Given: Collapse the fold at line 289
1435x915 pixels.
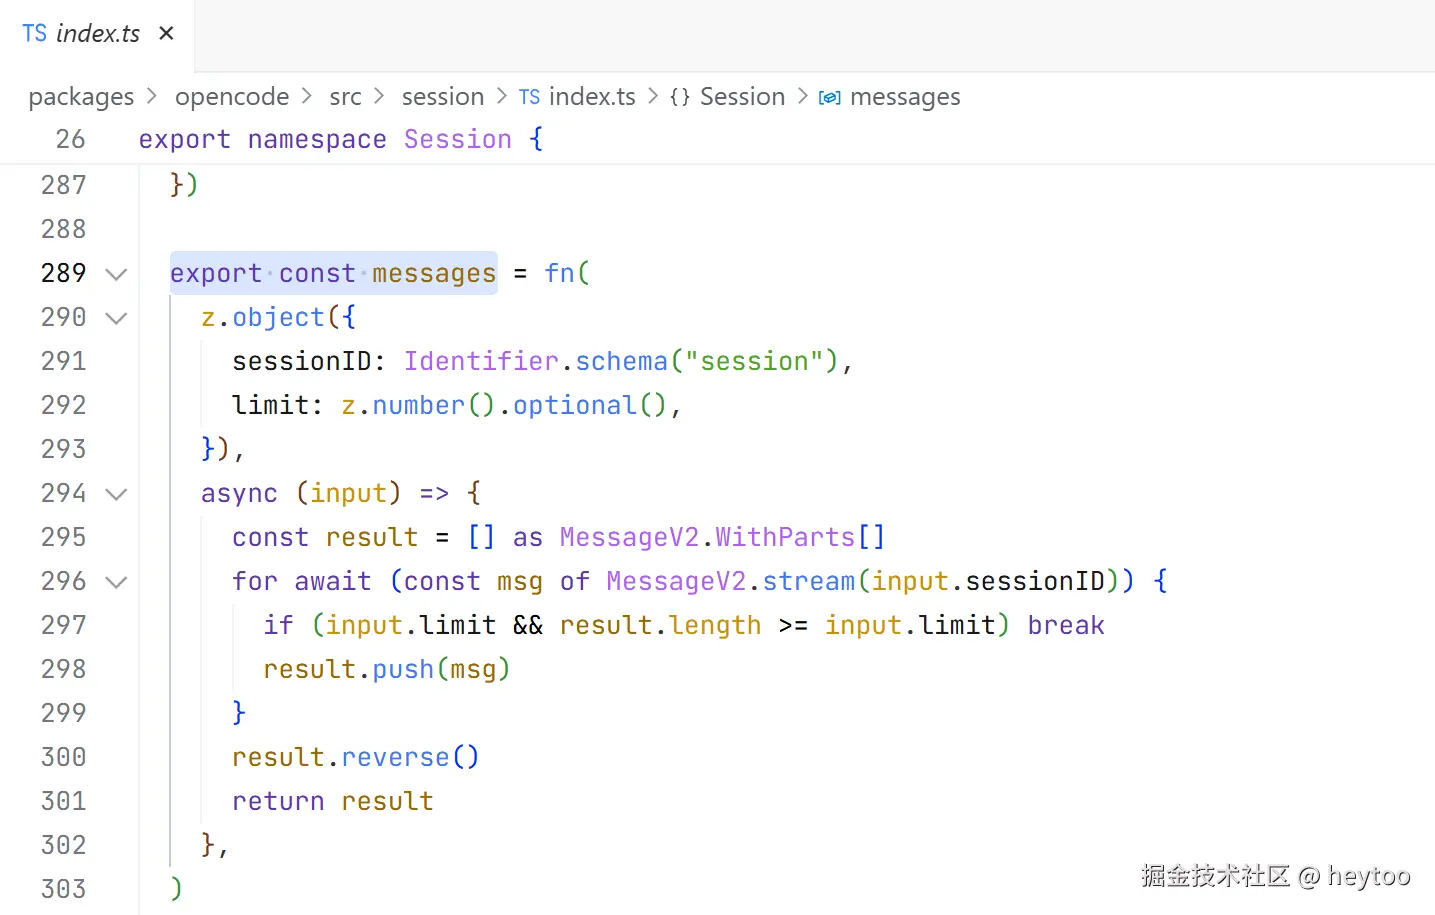Looking at the screenshot, I should (116, 274).
